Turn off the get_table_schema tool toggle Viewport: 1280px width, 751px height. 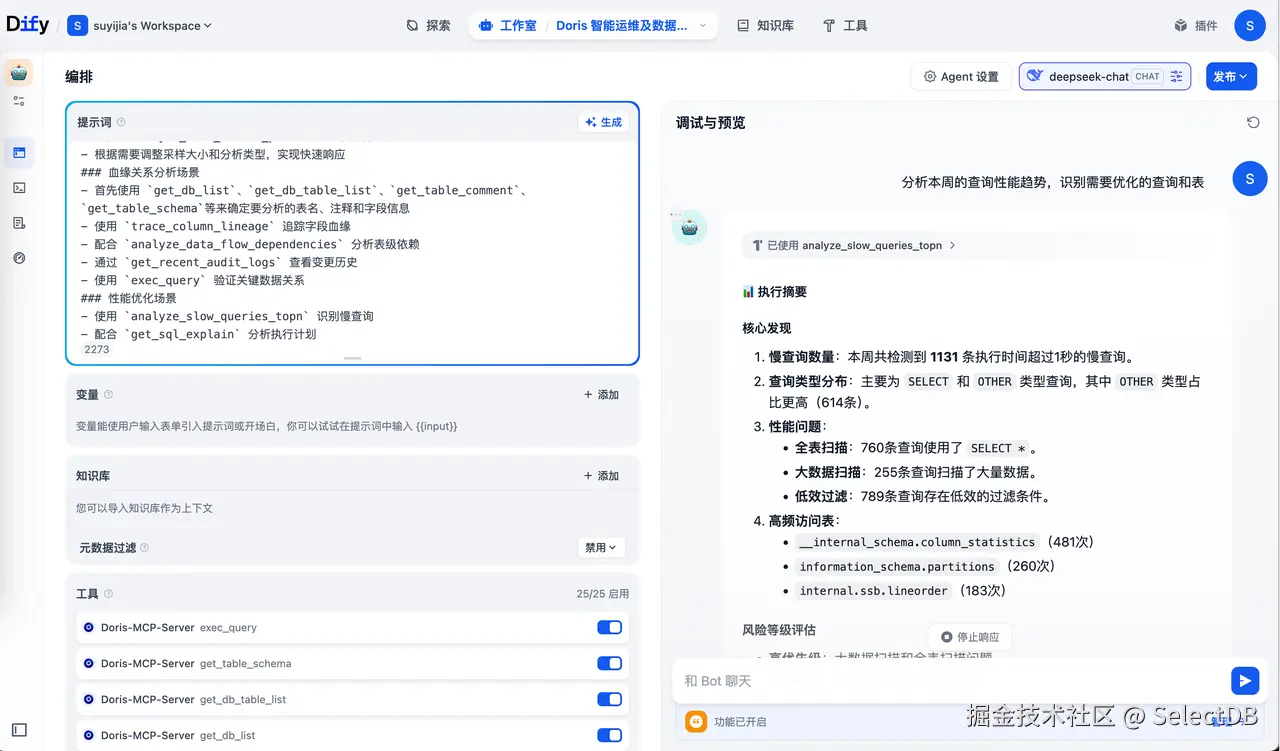pyautogui.click(x=609, y=663)
